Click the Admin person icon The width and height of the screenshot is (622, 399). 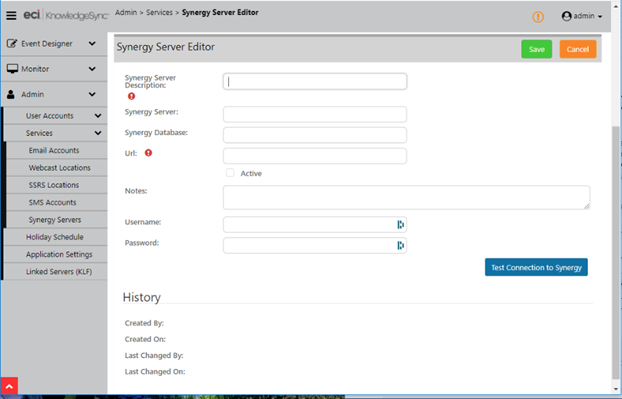click(11, 94)
